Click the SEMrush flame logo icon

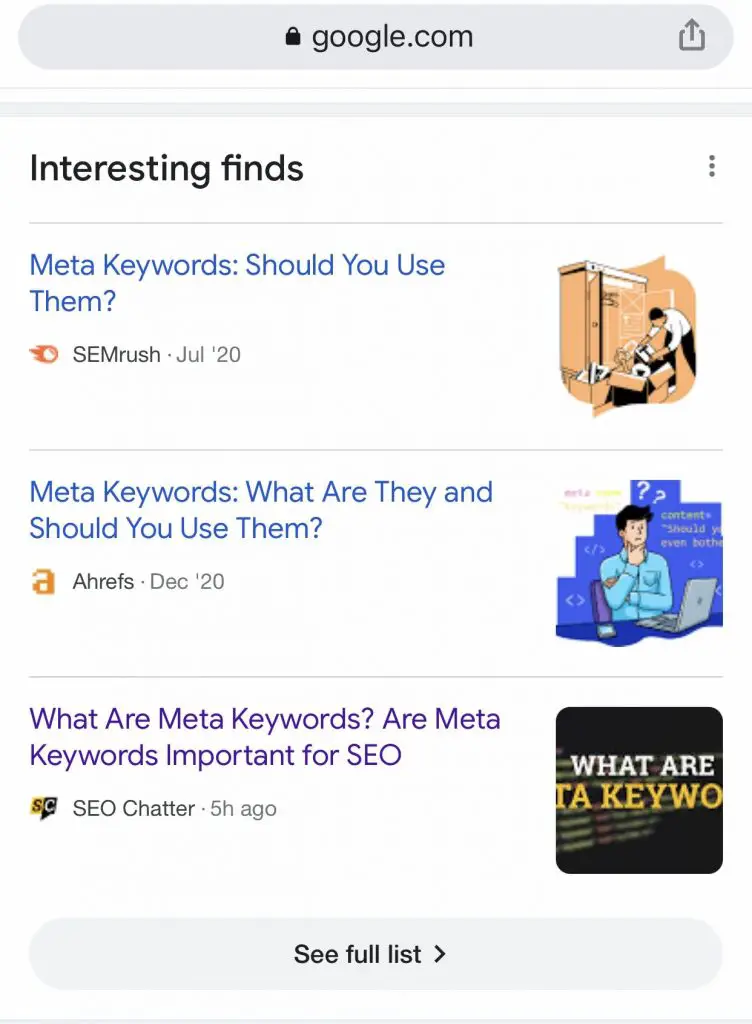(x=44, y=354)
